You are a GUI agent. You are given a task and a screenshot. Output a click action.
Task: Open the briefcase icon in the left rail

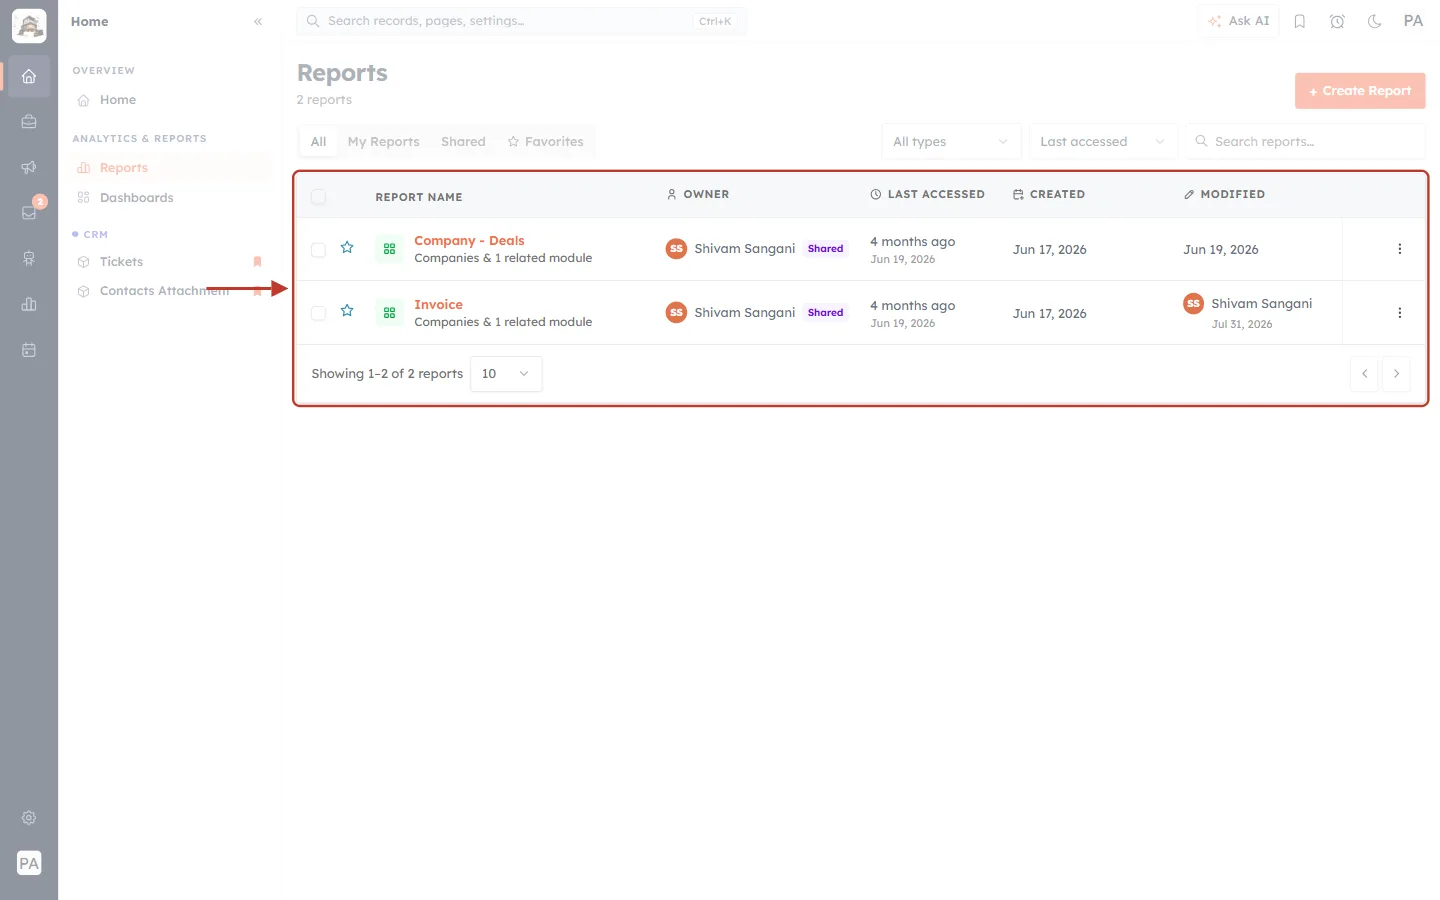point(29,122)
